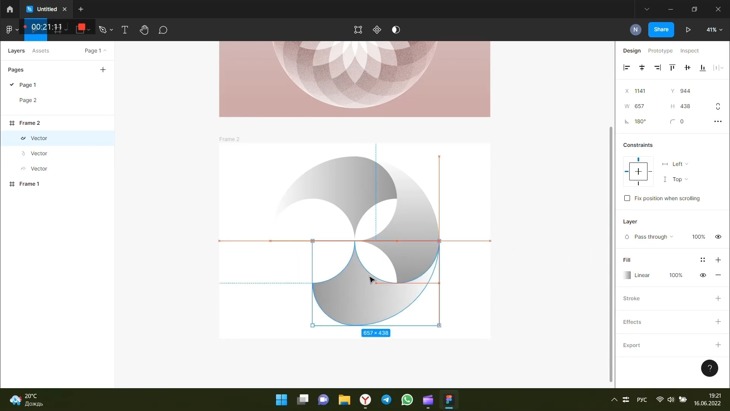The width and height of the screenshot is (730, 411).
Task: Open the zoom level 41% dropdown
Action: pos(714,30)
